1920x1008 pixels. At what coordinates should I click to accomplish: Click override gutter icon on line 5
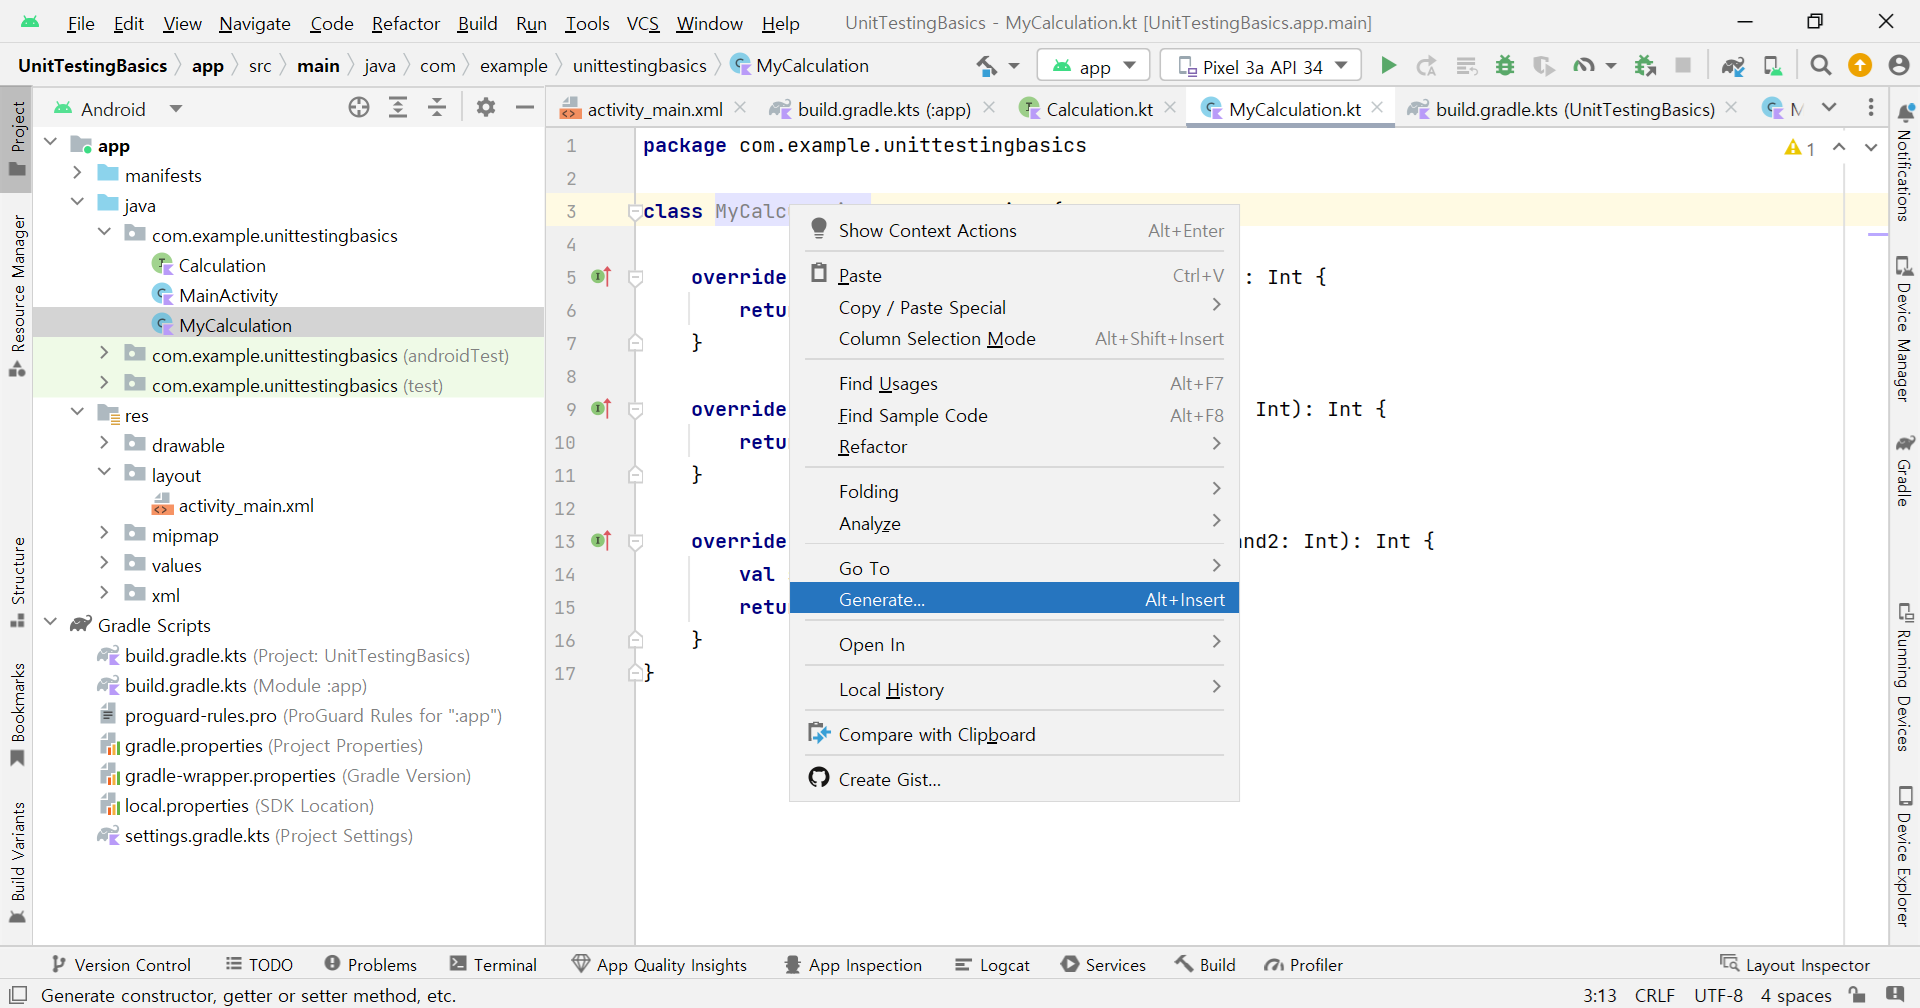[601, 277]
